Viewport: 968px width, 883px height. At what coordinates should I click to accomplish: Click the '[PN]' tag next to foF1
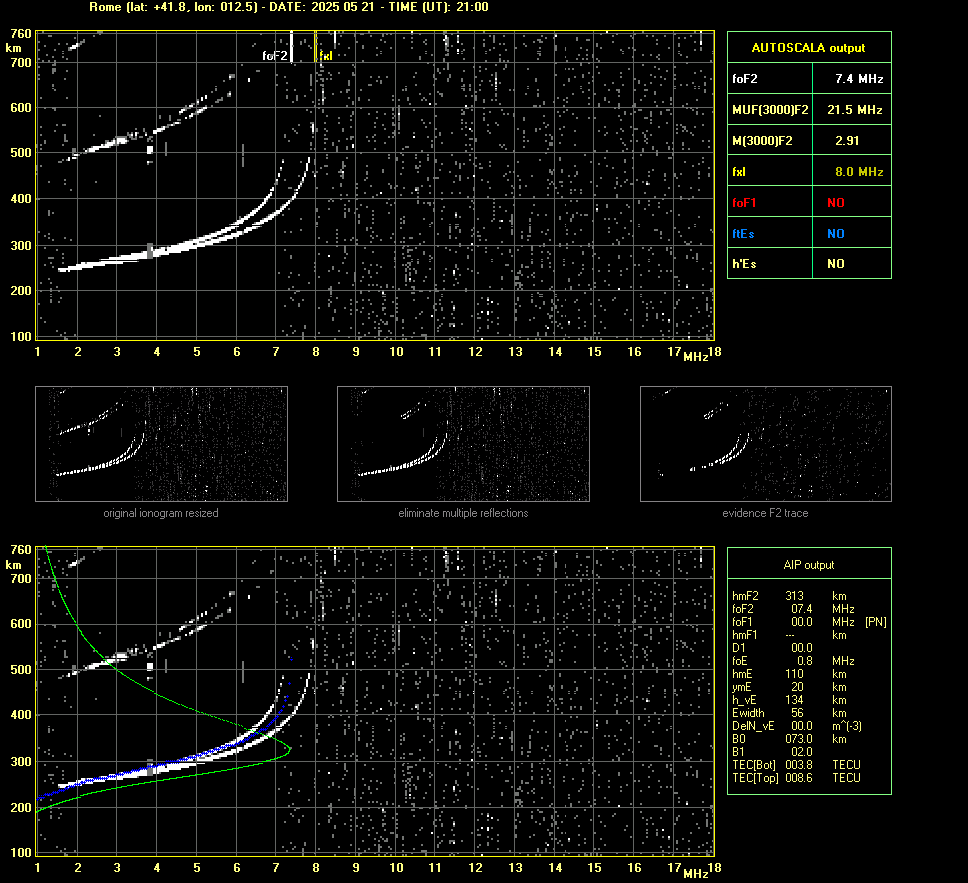pyautogui.click(x=876, y=622)
